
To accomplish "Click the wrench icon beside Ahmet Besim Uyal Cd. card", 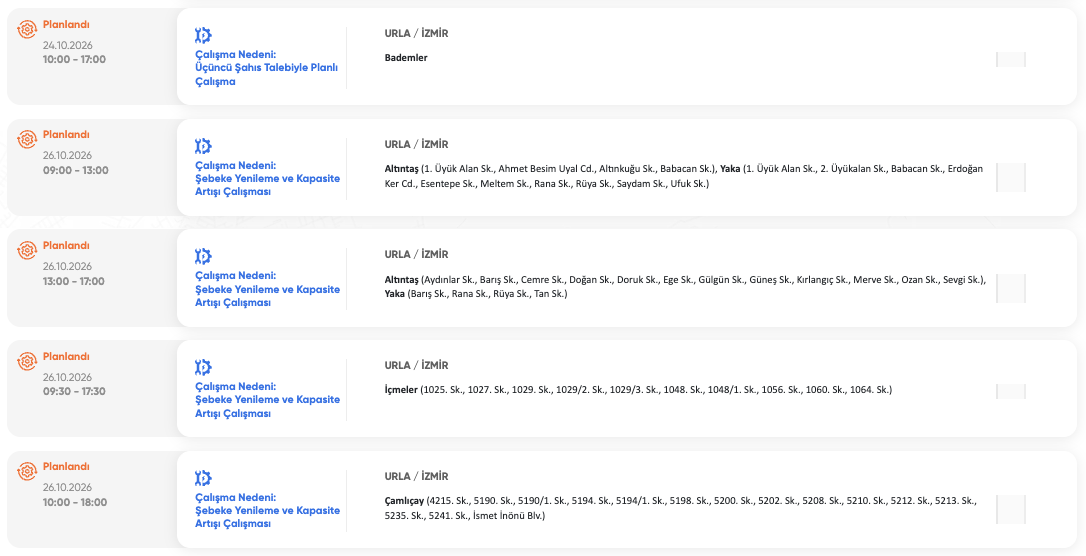I will pyautogui.click(x=203, y=146).
